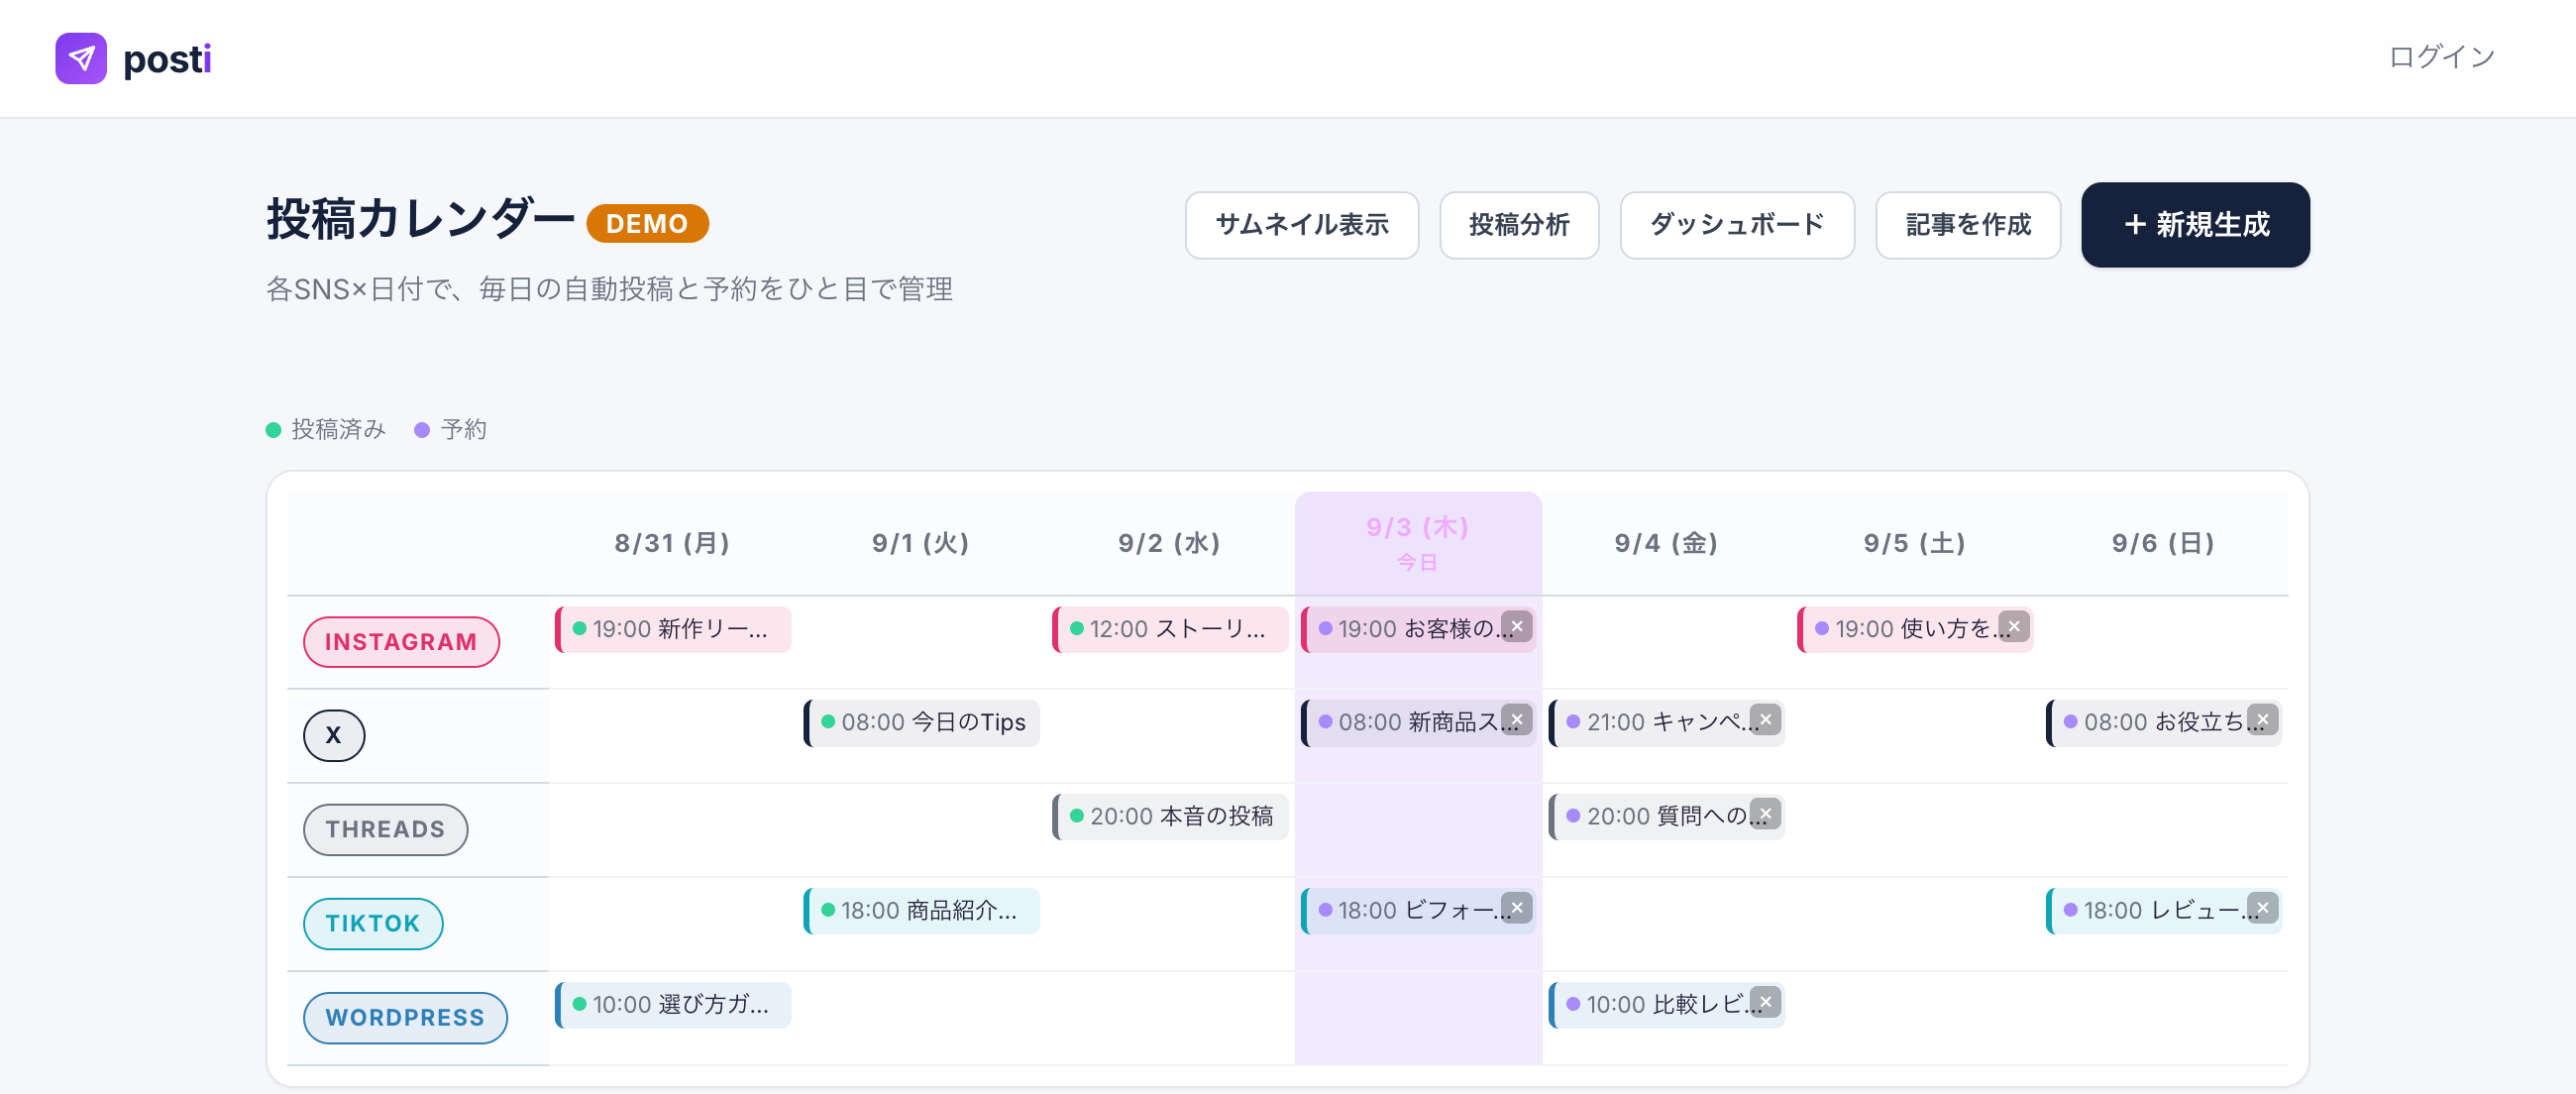The image size is (2576, 1094).
Task: Click the 投稿済み legend label
Action: coord(338,430)
